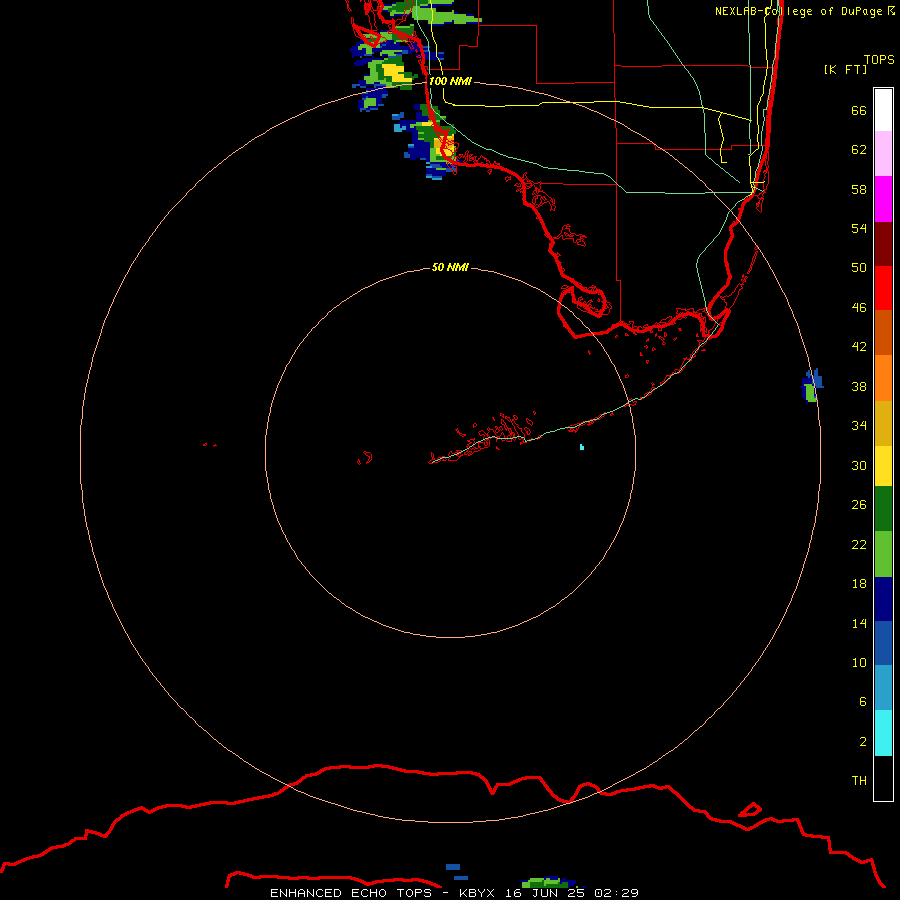Click the white 66 kft color swatch
The width and height of the screenshot is (900, 900).
(883, 110)
